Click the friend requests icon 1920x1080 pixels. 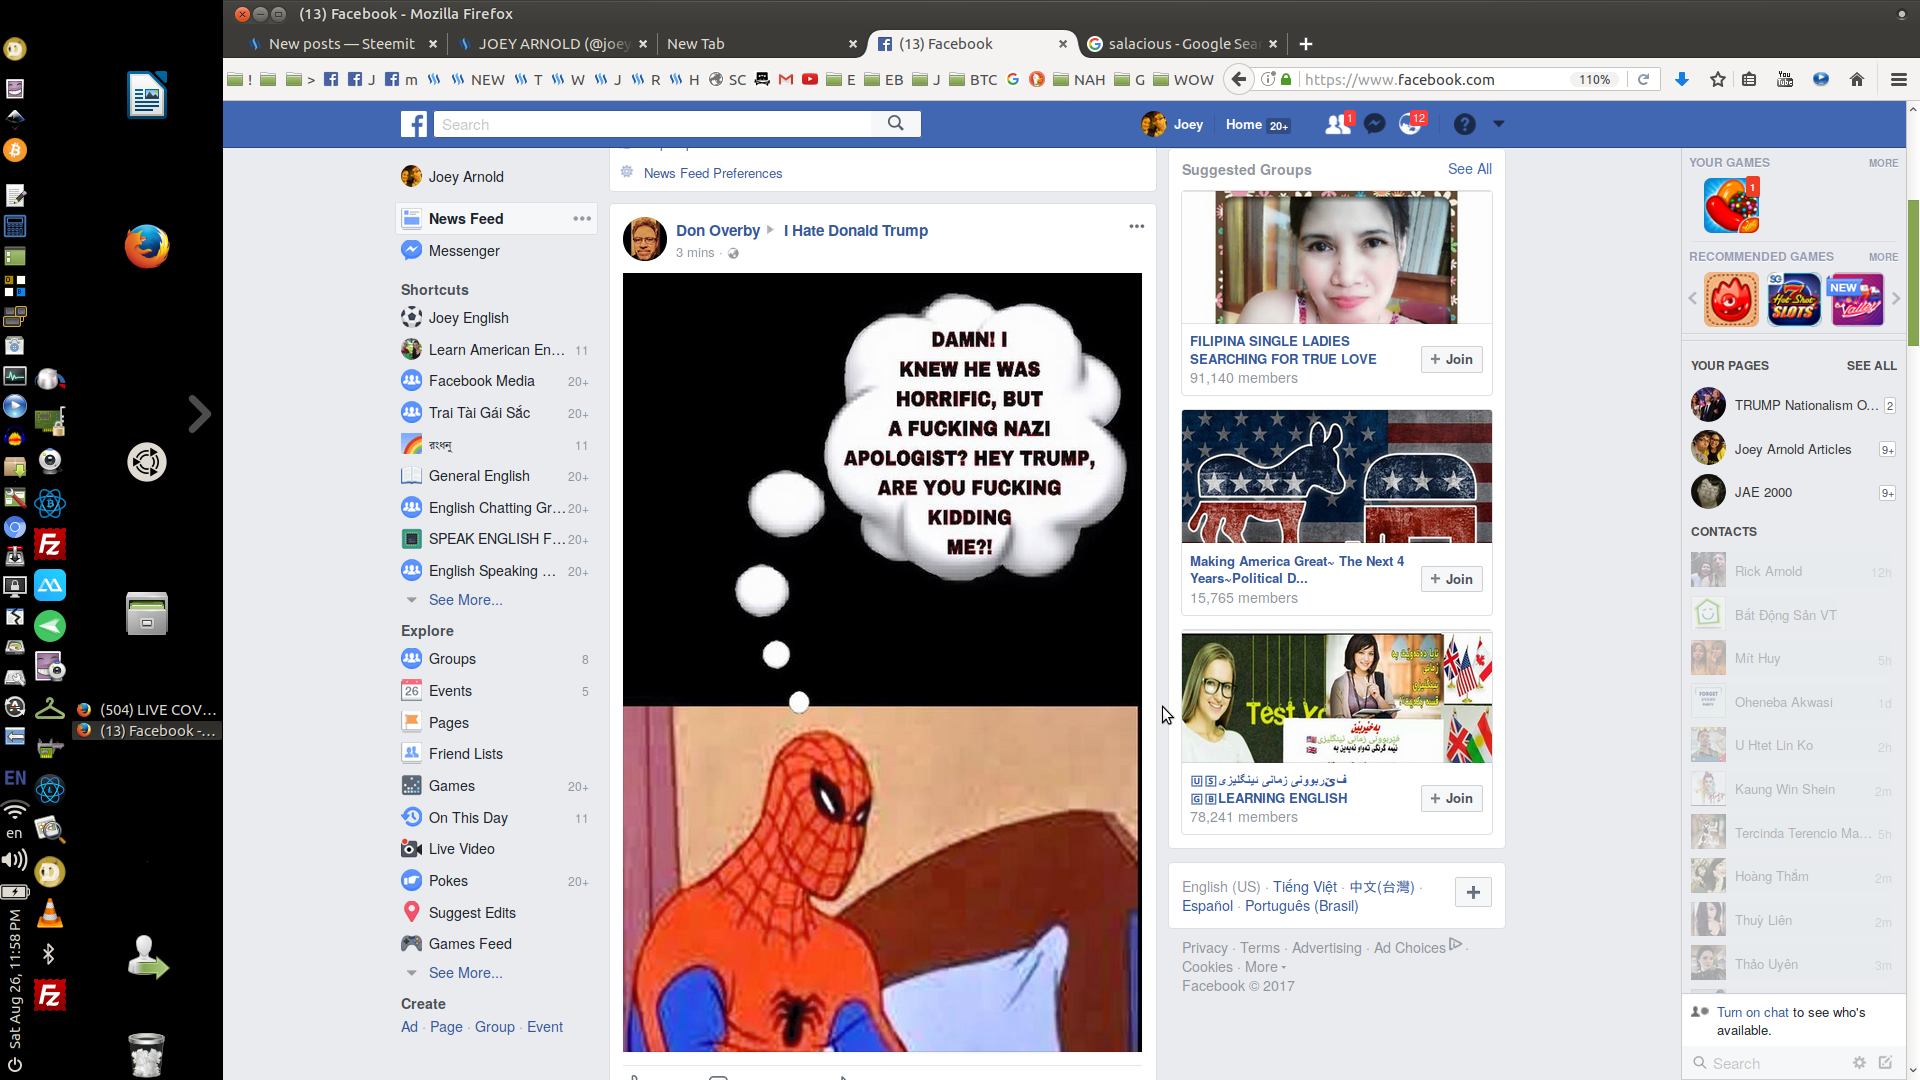click(x=1337, y=124)
